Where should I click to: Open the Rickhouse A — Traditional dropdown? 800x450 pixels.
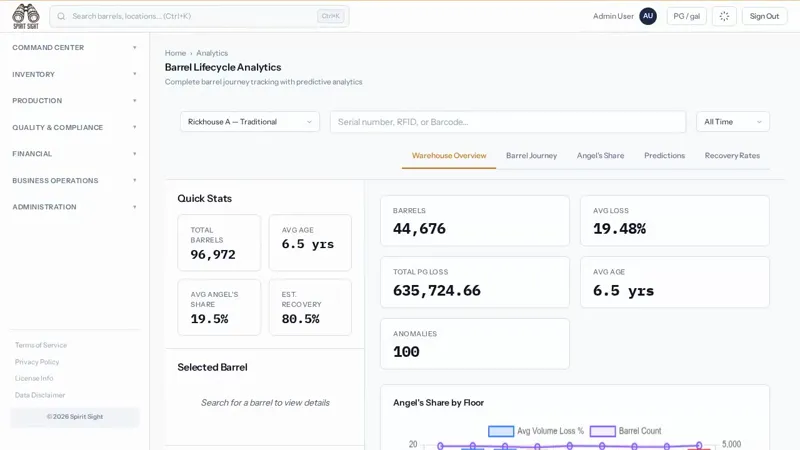[250, 122]
